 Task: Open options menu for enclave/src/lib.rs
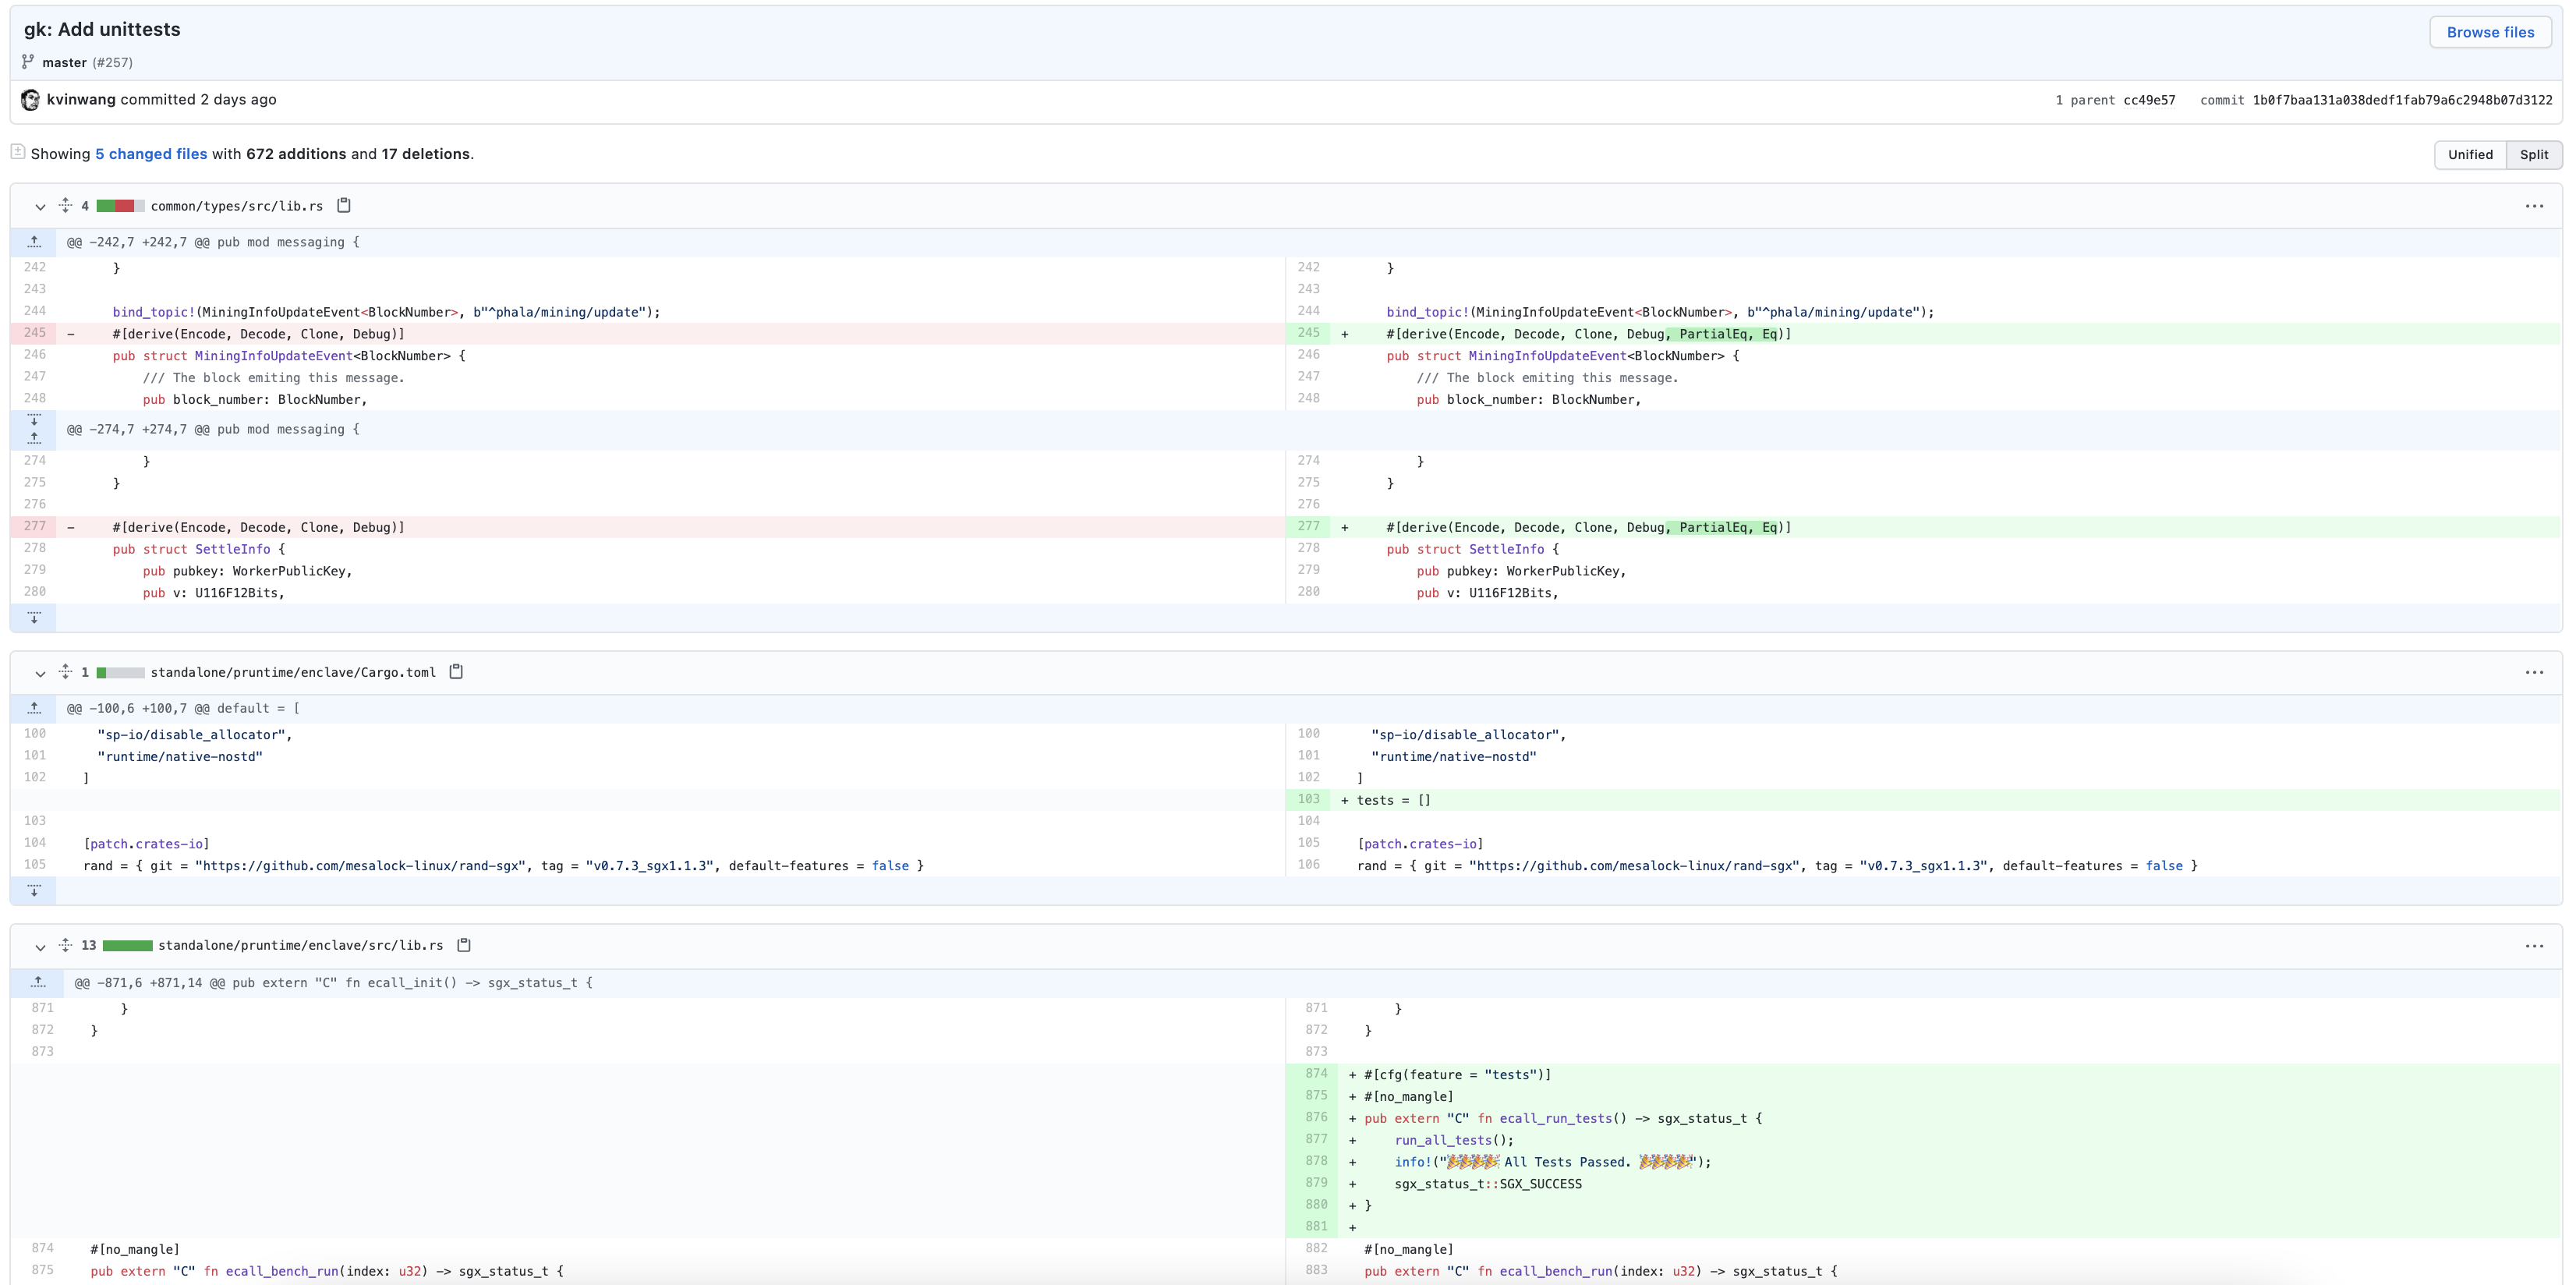(x=2533, y=946)
